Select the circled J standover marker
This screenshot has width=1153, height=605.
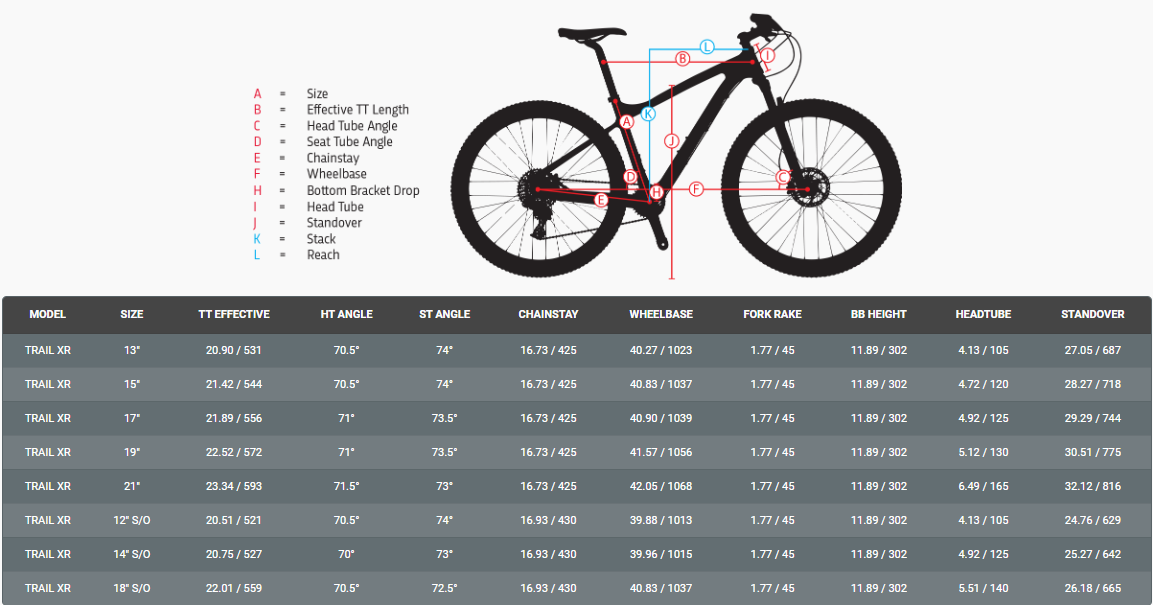pyautogui.click(x=672, y=141)
